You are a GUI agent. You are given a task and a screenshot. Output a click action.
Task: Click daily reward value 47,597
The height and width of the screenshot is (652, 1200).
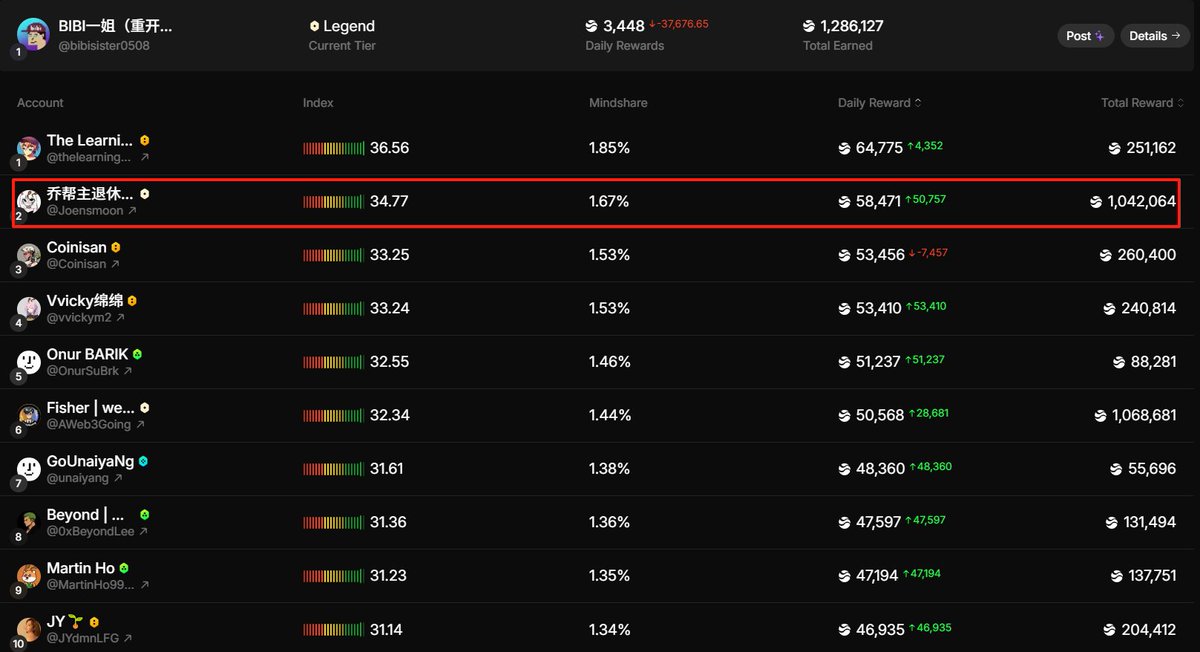tap(878, 522)
